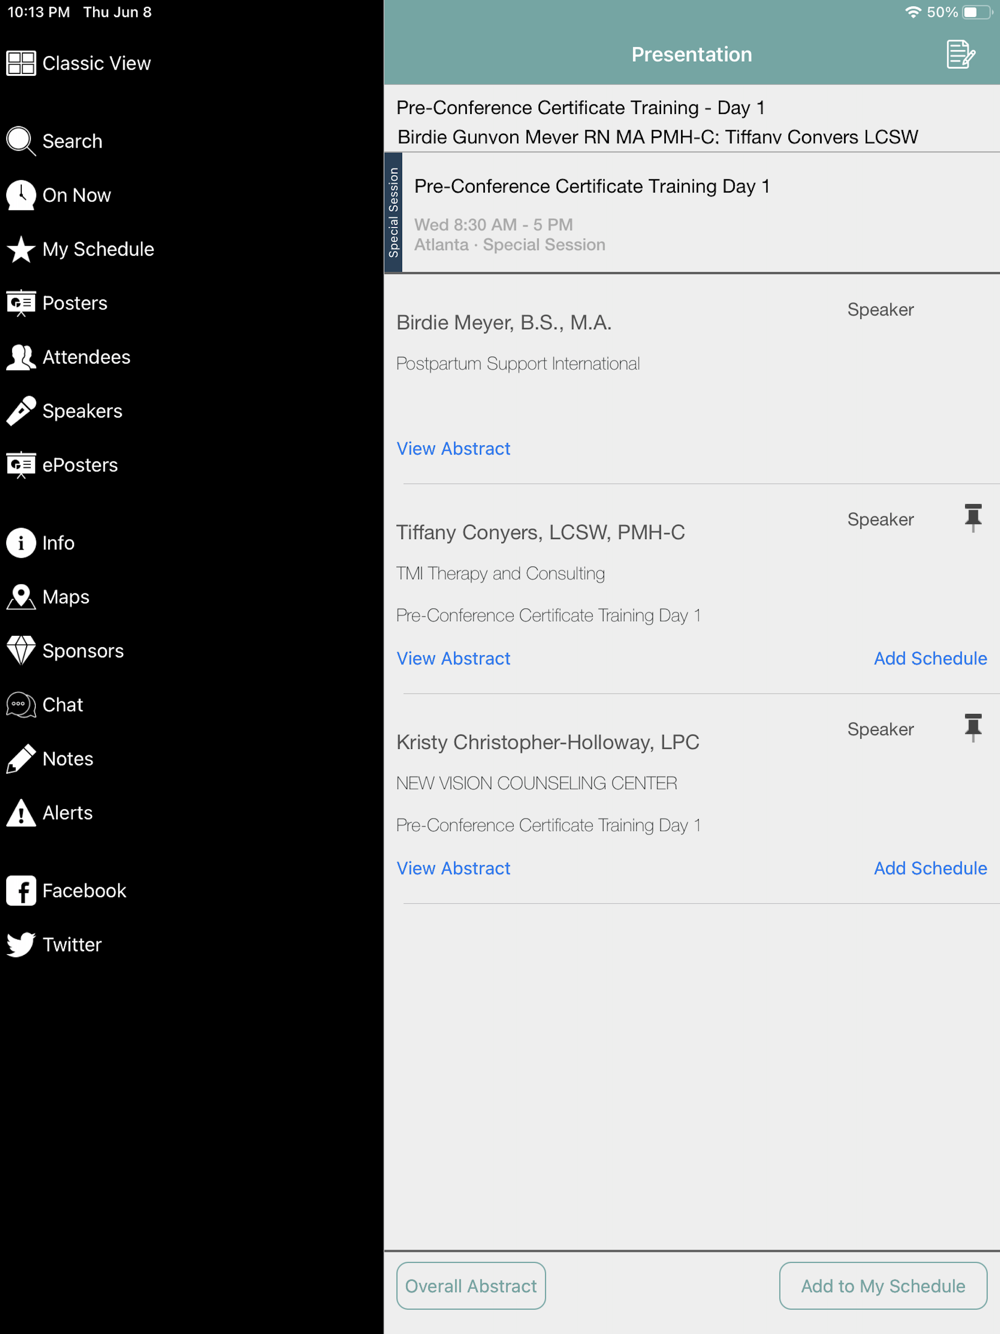
Task: Tap the Notes pencil icon
Action: point(21,759)
